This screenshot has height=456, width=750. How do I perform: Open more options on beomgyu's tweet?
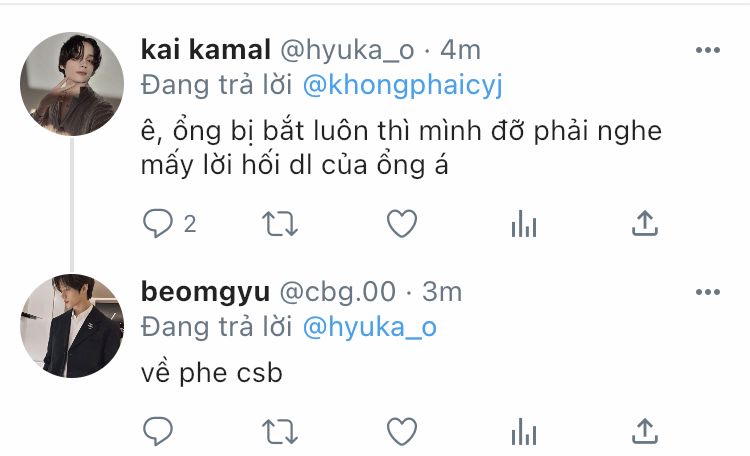tap(708, 292)
